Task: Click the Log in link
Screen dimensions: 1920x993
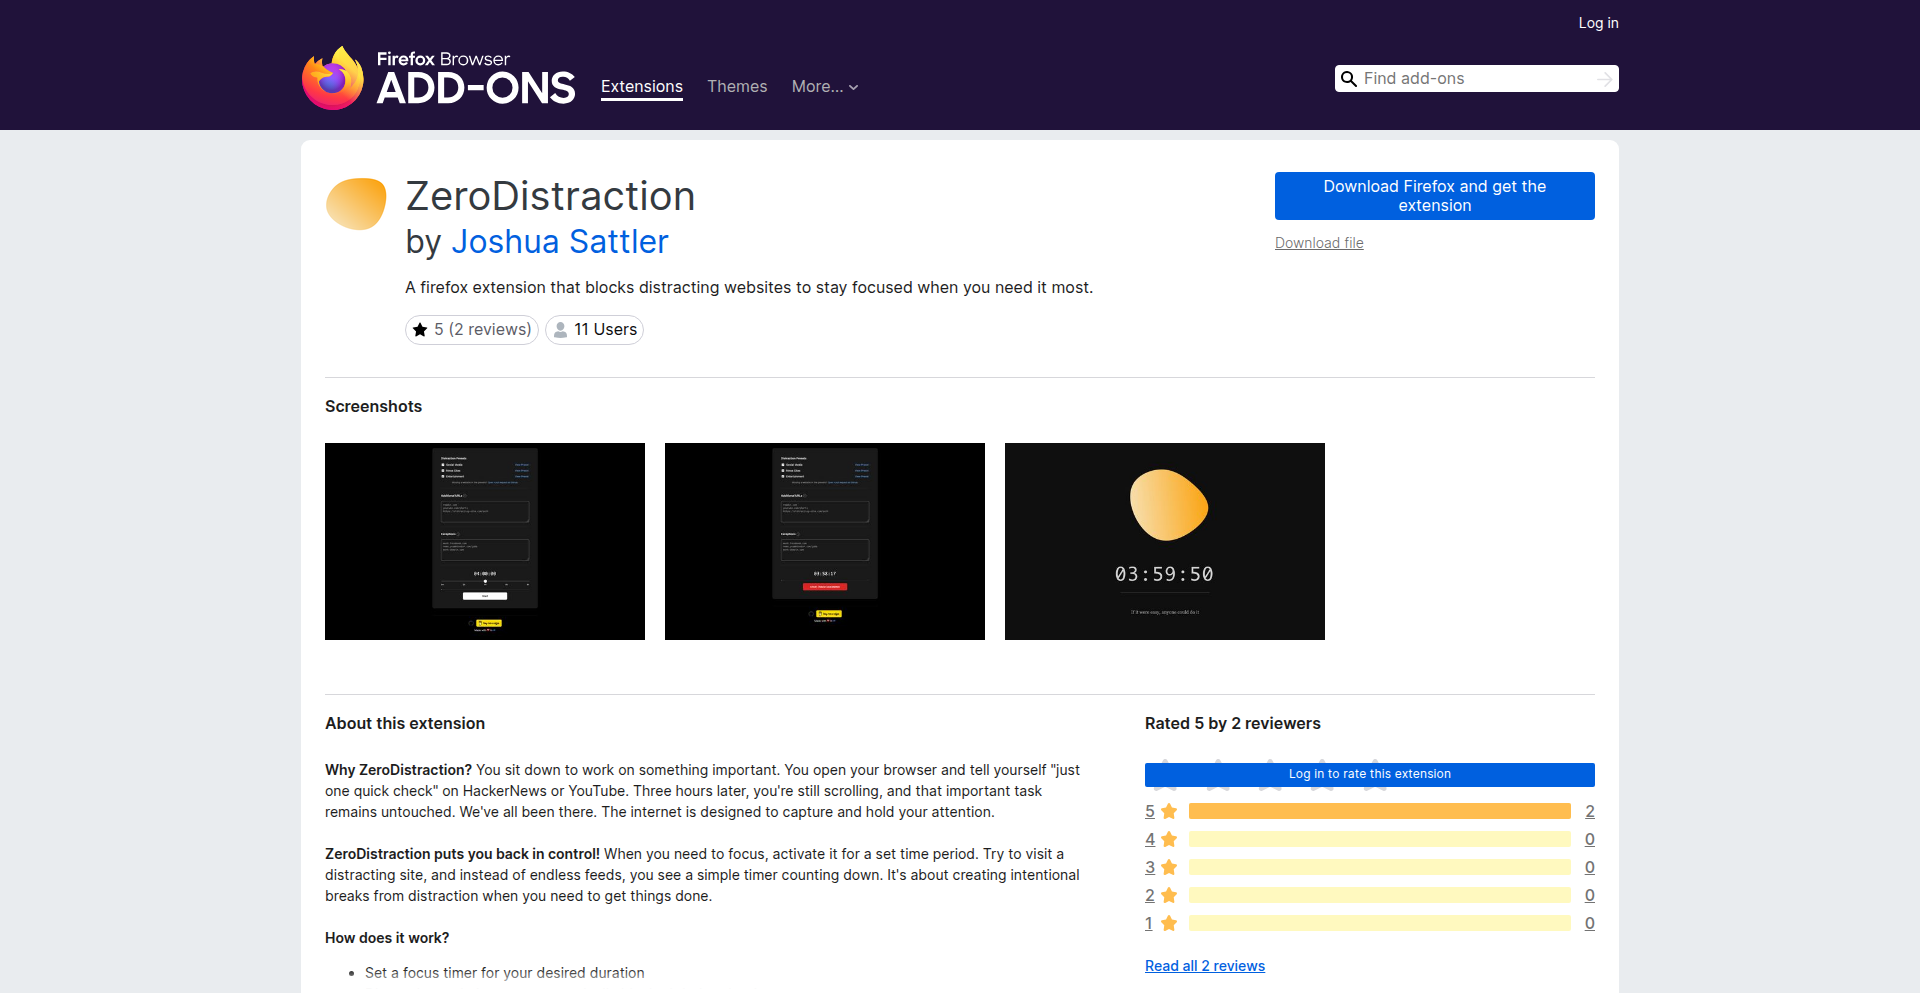Action: (x=1598, y=23)
